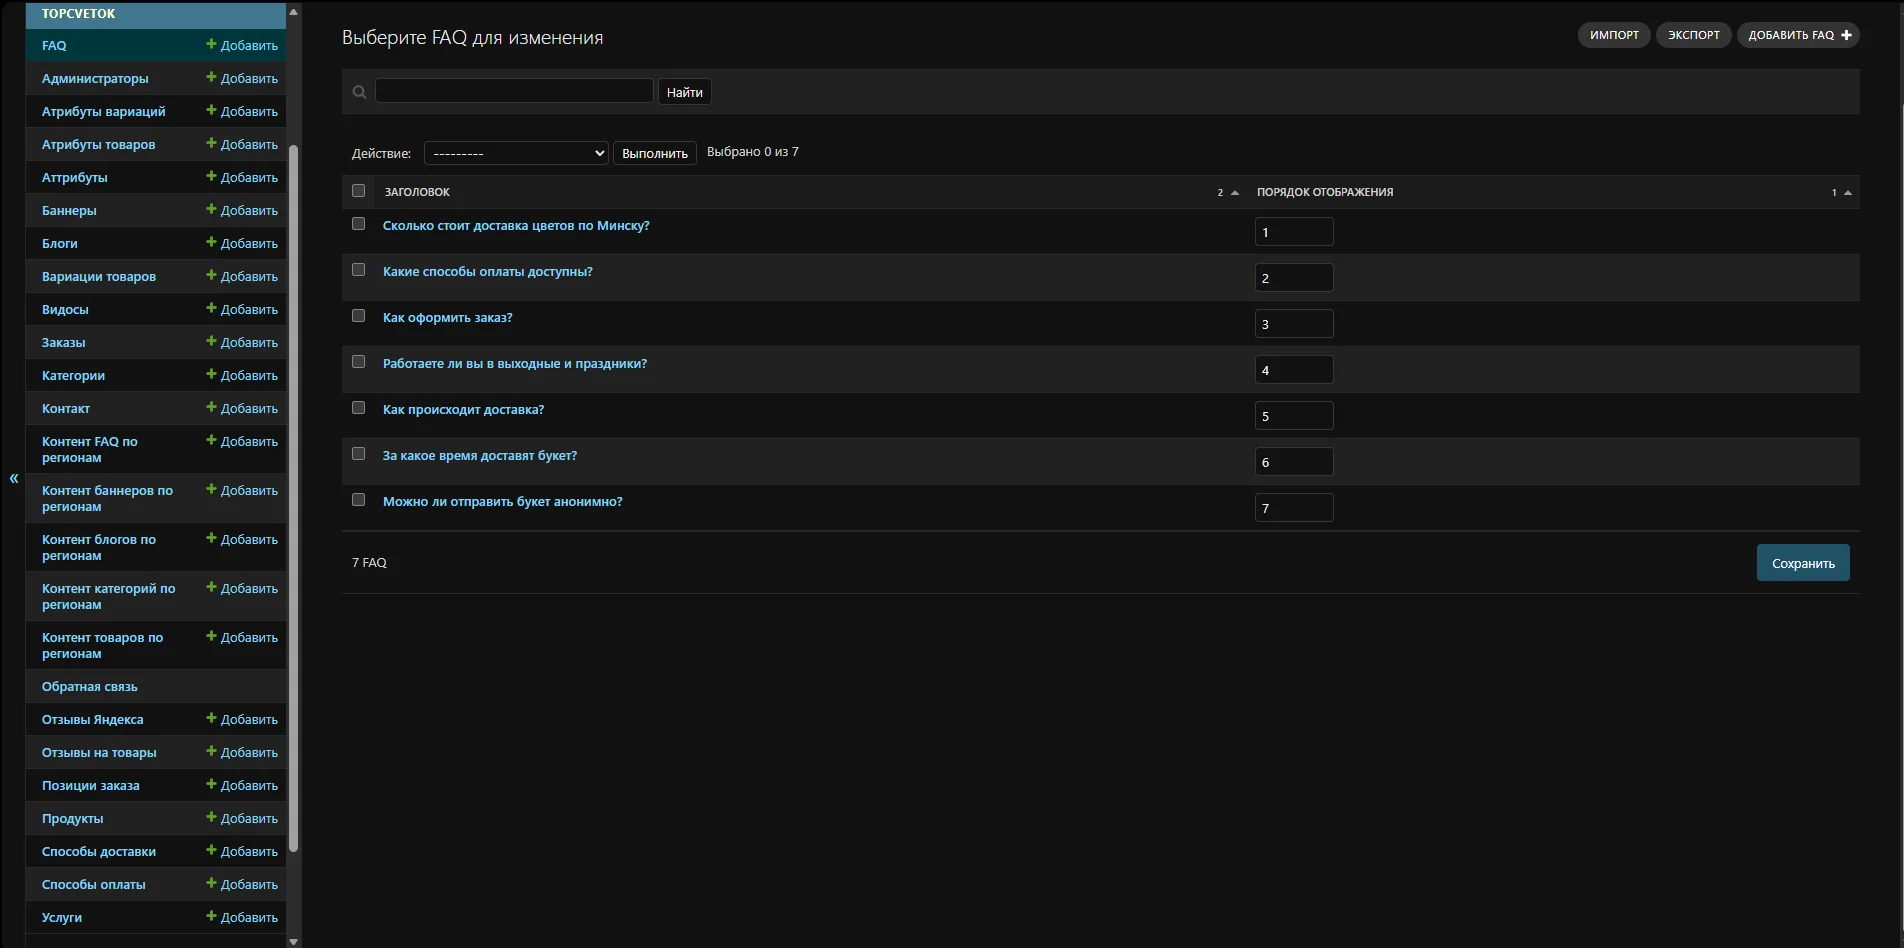Click the add icon beside Баннеры
This screenshot has width=1904, height=948.
211,209
